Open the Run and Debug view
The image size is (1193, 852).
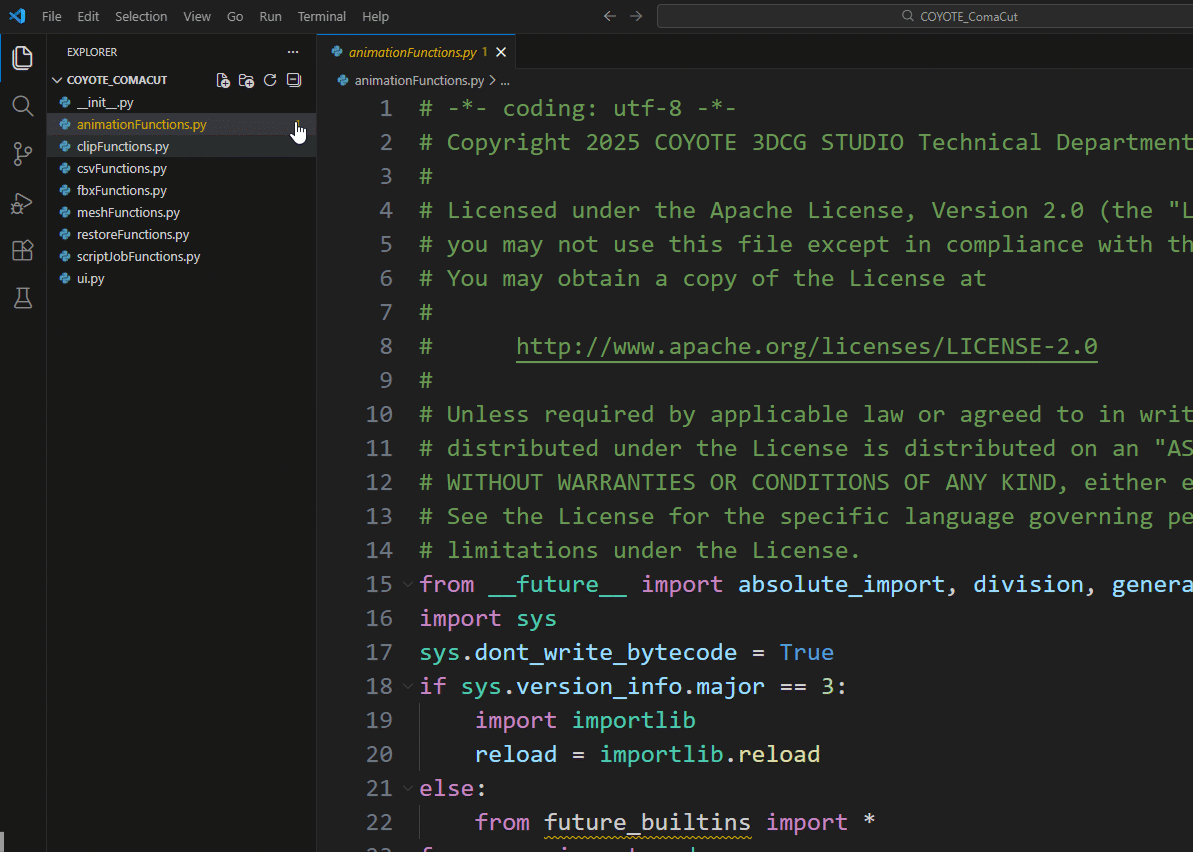tap(22, 203)
